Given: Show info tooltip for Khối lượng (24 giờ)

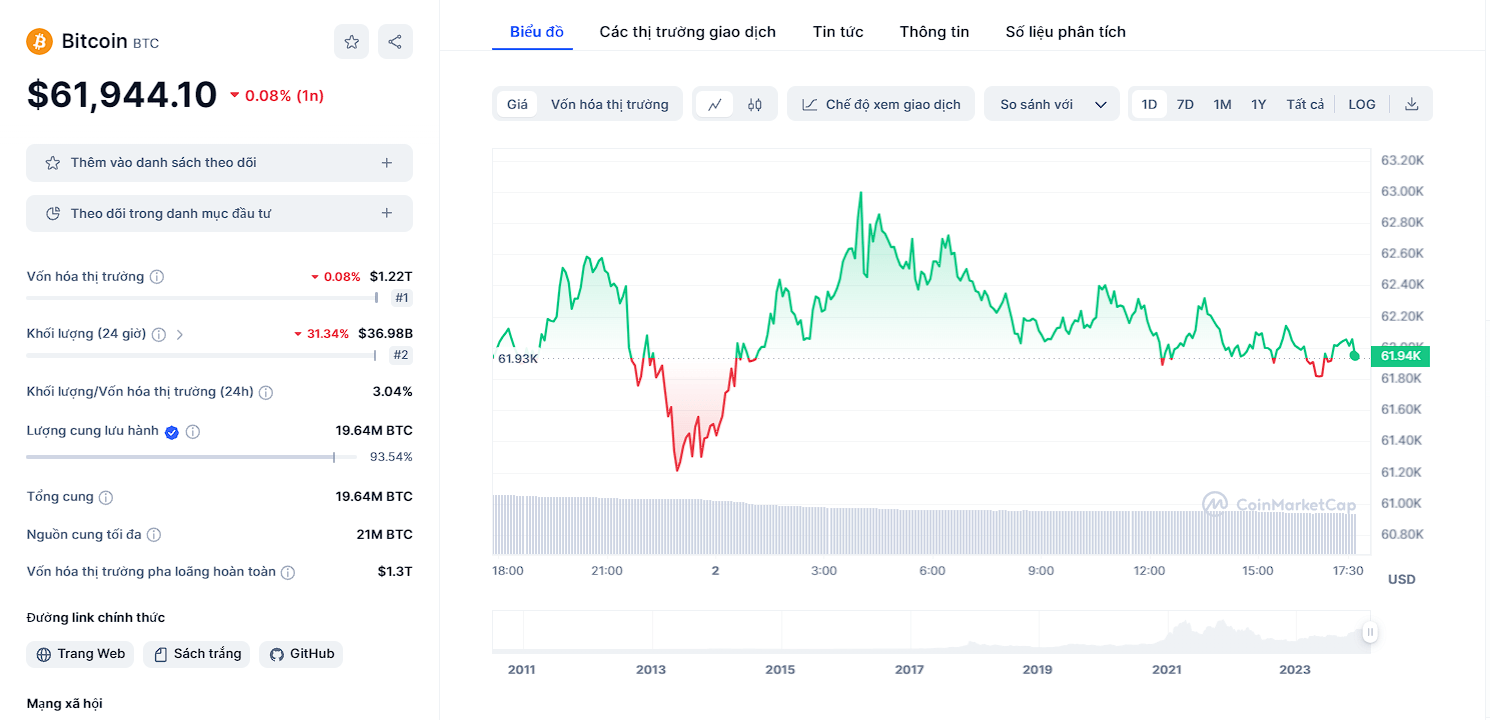Looking at the screenshot, I should click(159, 334).
